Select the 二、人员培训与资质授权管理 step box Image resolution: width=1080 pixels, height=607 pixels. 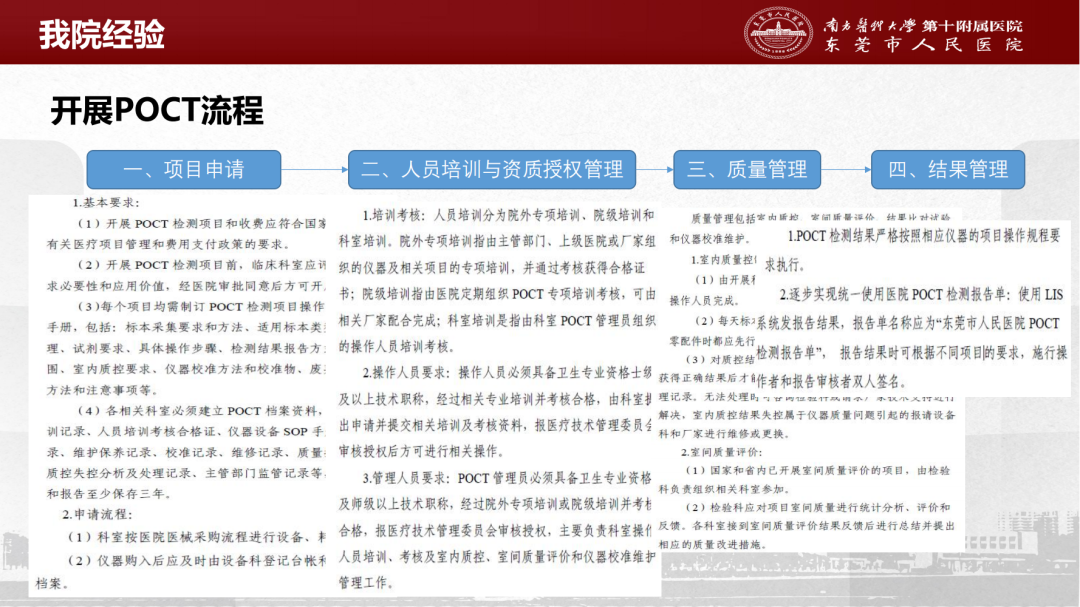(492, 170)
